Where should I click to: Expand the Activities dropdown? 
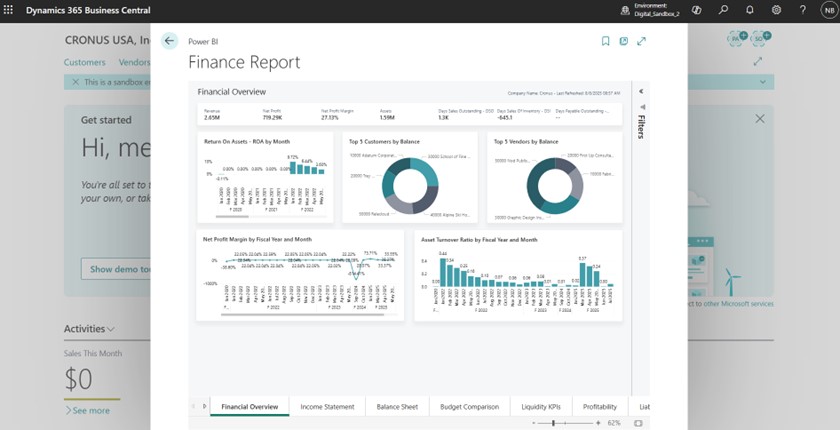(89, 329)
